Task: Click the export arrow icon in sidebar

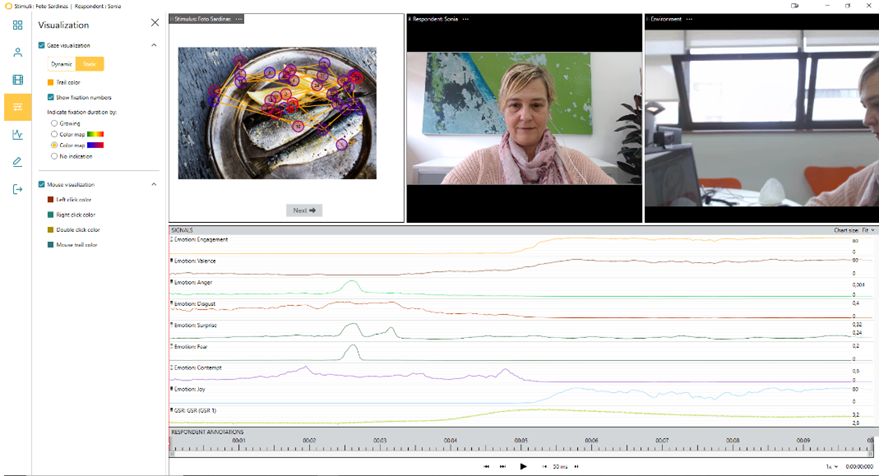Action: coord(17,189)
